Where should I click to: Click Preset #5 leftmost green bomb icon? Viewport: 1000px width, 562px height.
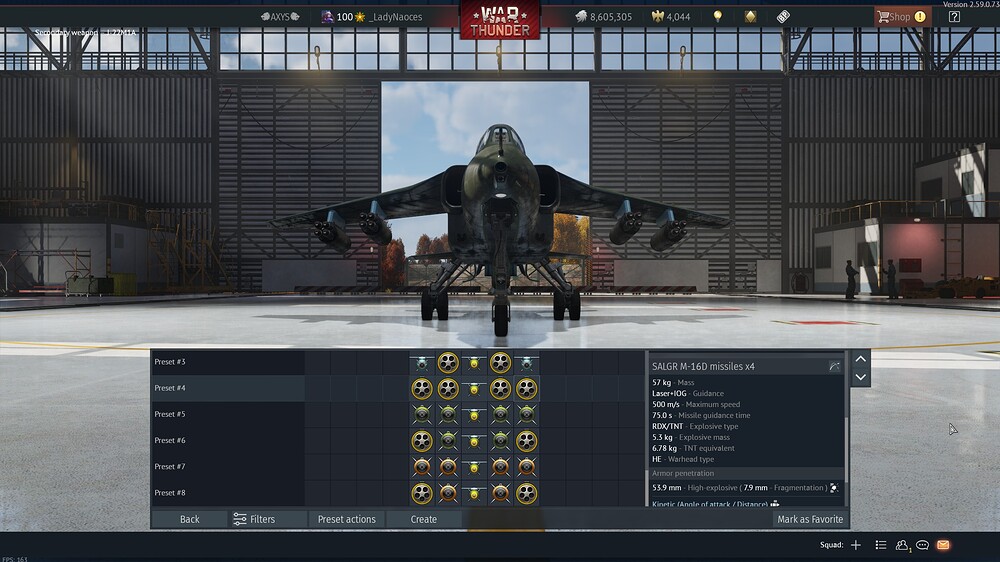pyautogui.click(x=422, y=415)
